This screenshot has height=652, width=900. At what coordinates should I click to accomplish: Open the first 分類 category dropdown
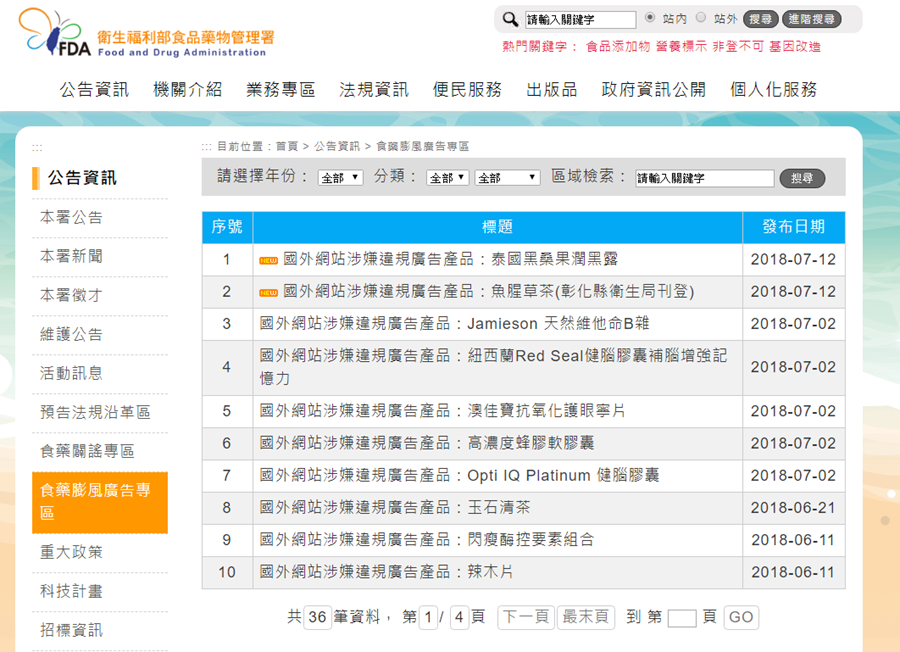(447, 178)
